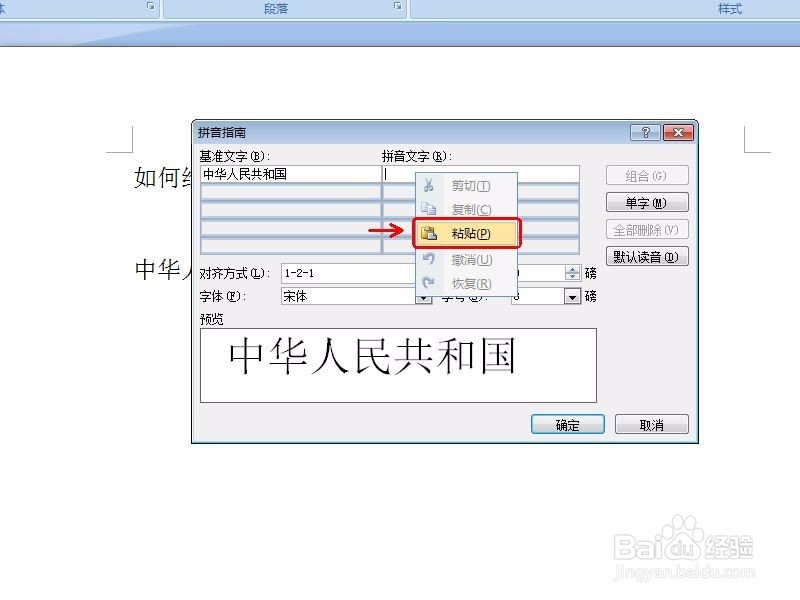Increase 偏移量 with the up stepper arrow
Image resolution: width=800 pixels, height=600 pixels.
point(572,267)
